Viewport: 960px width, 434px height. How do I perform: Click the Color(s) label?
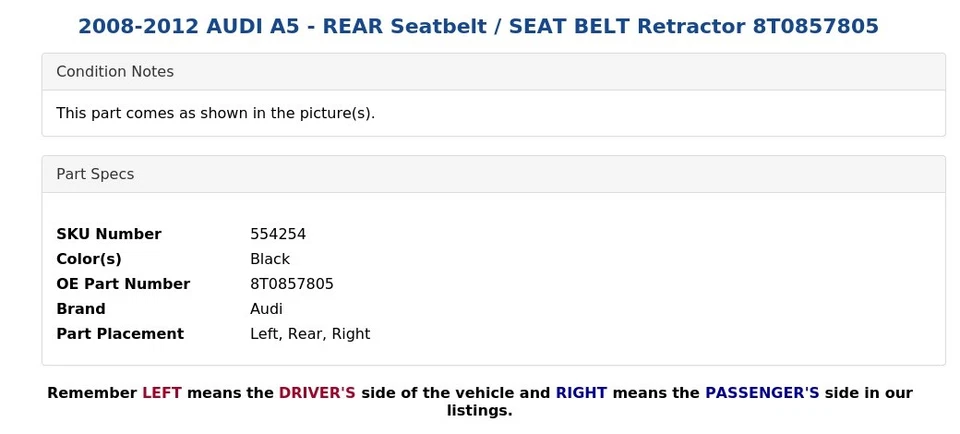(x=89, y=259)
